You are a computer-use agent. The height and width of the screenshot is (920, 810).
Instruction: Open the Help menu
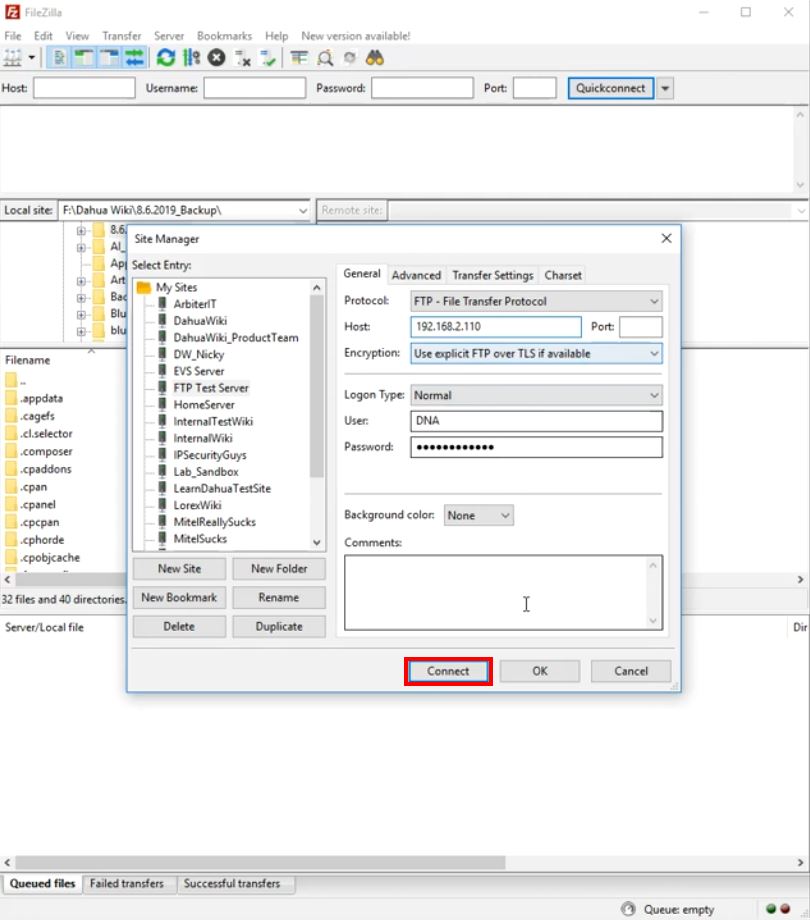pyautogui.click(x=276, y=36)
